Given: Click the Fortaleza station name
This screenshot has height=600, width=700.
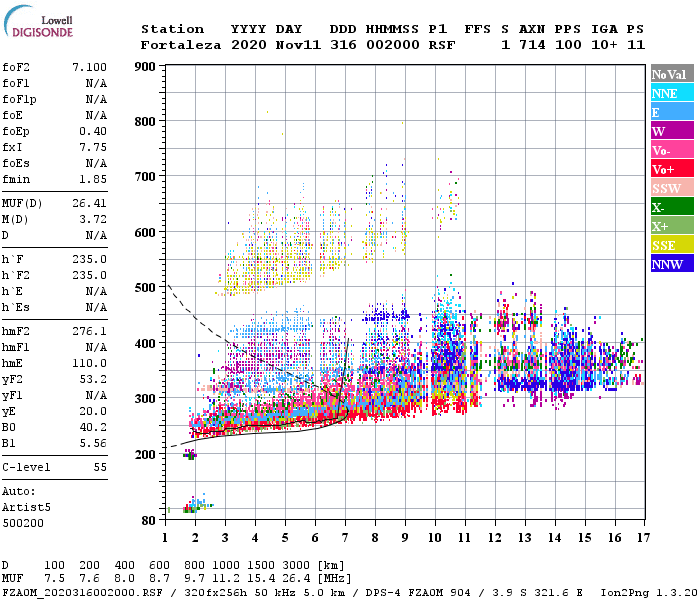Looking at the screenshot, I should point(181,45).
